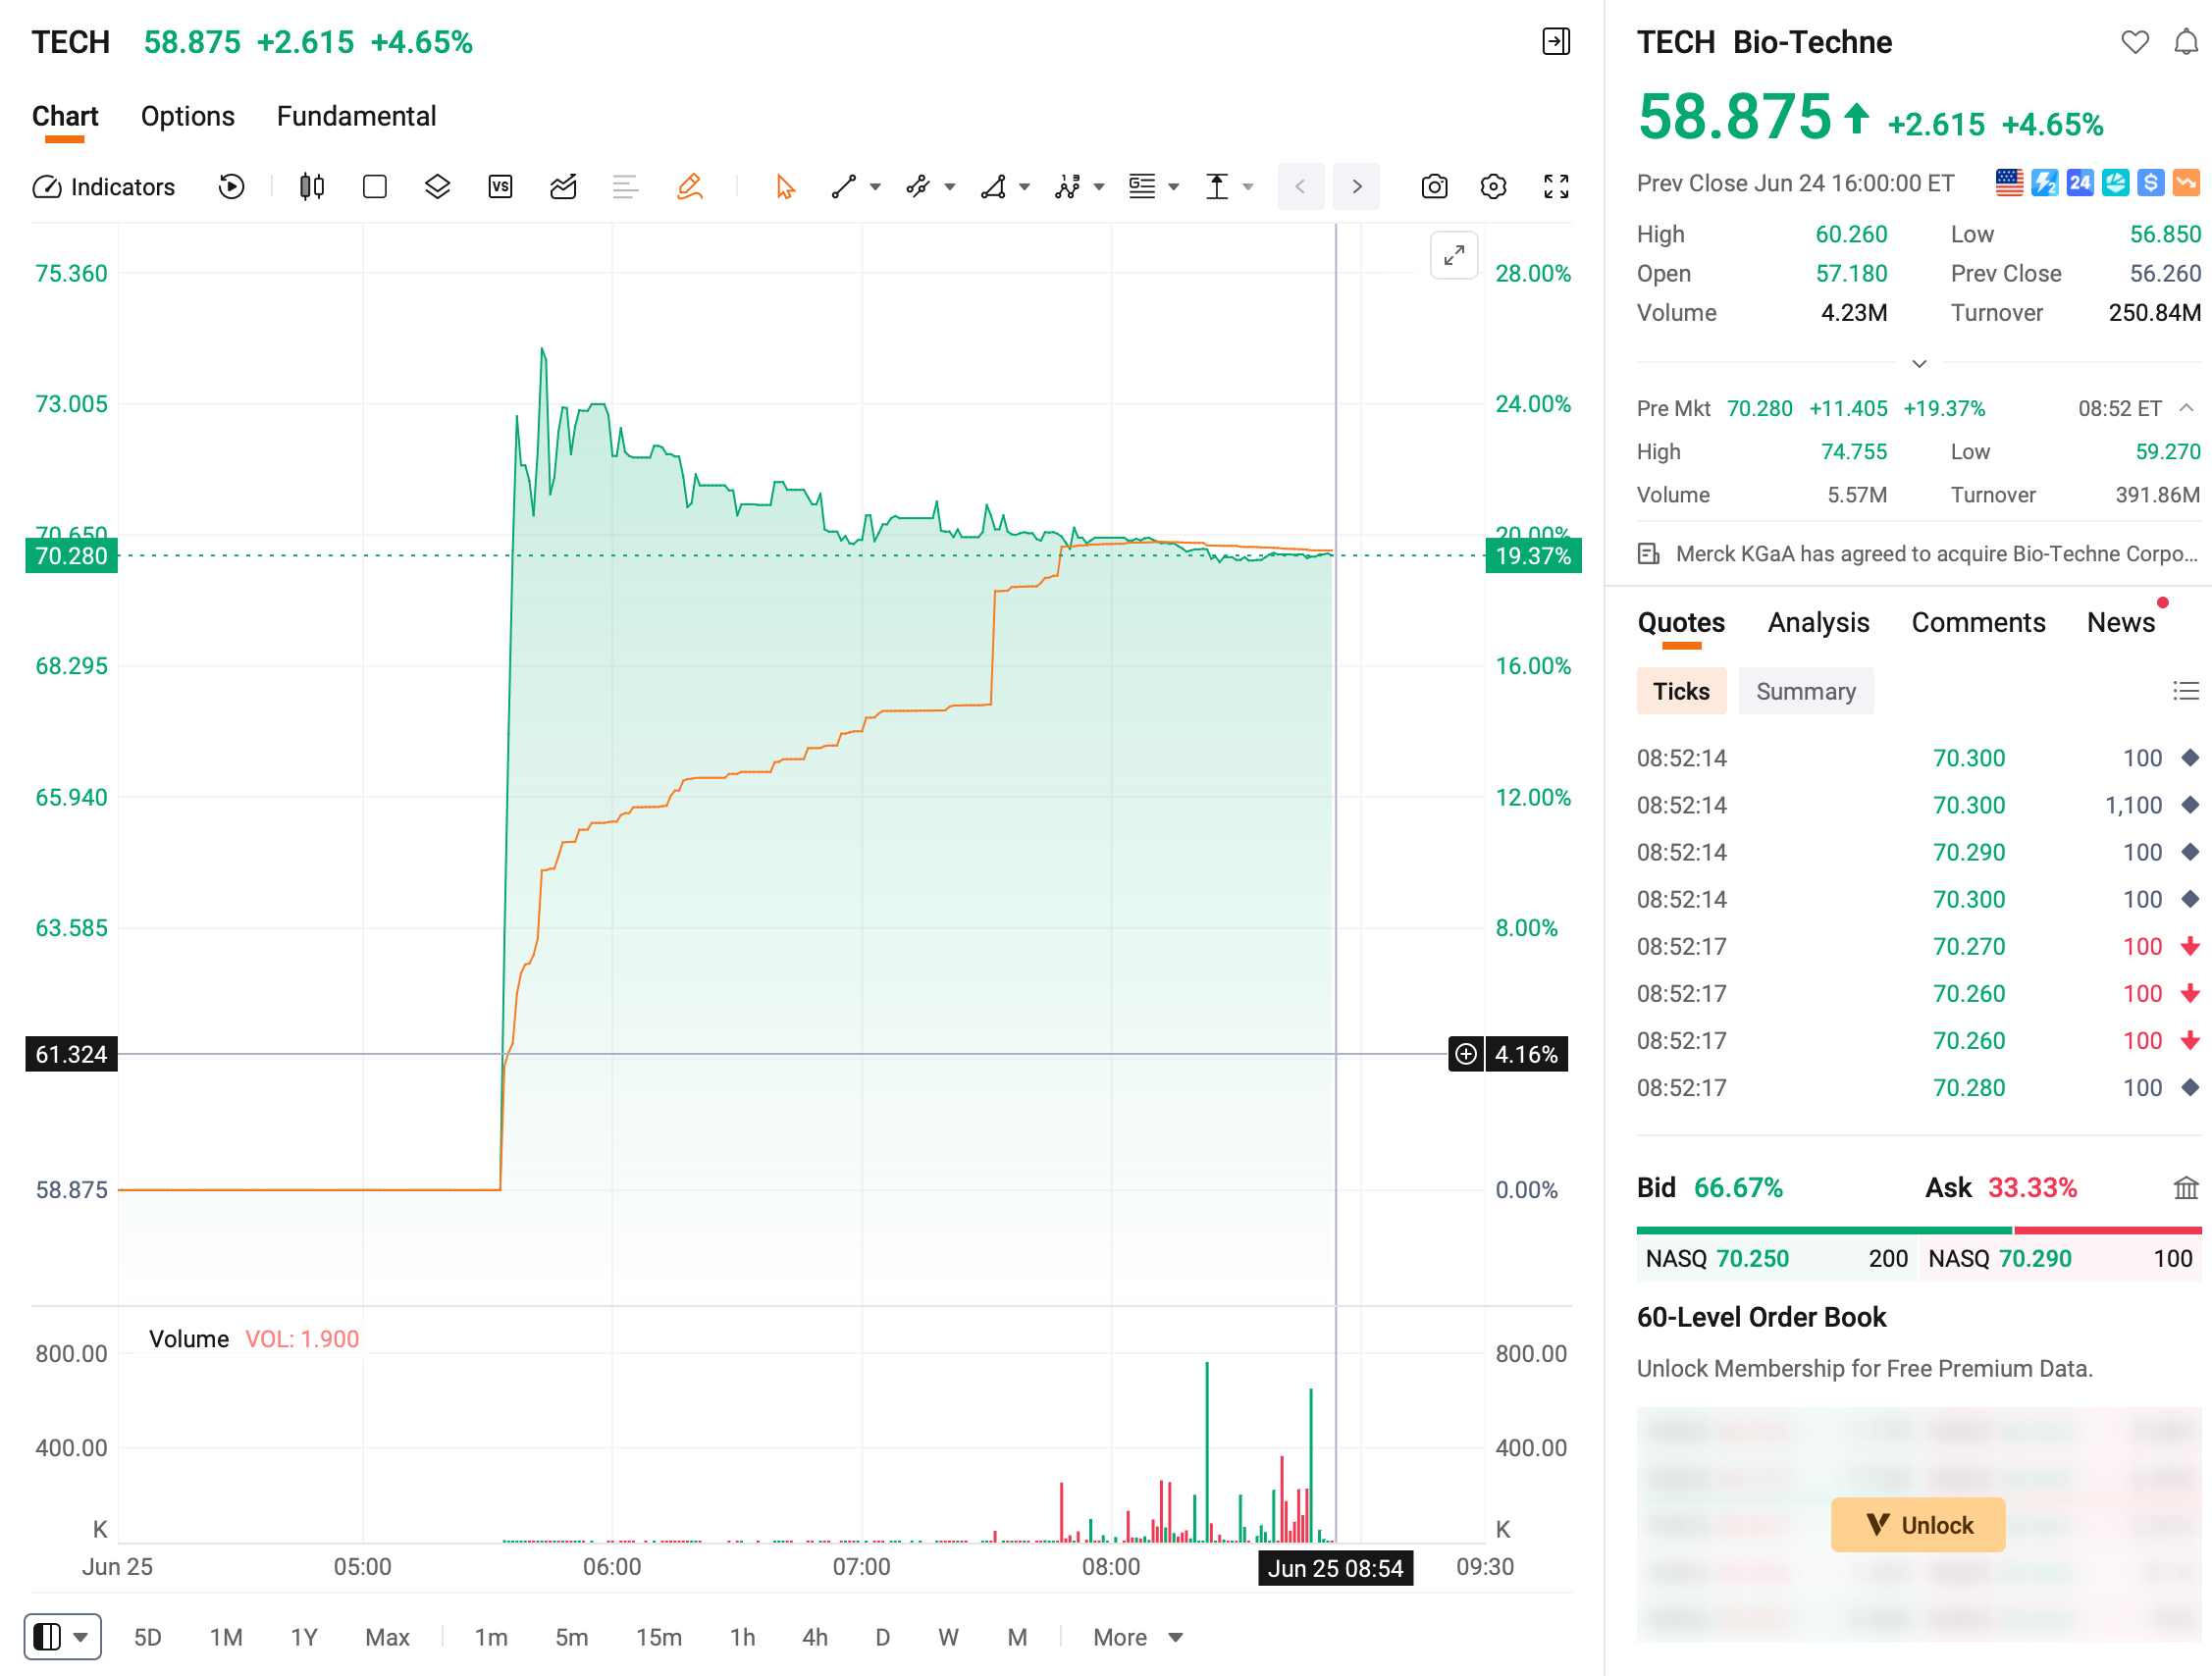Activate the orange drawing pencil tool
The height and width of the screenshot is (1676, 2212).
point(689,187)
